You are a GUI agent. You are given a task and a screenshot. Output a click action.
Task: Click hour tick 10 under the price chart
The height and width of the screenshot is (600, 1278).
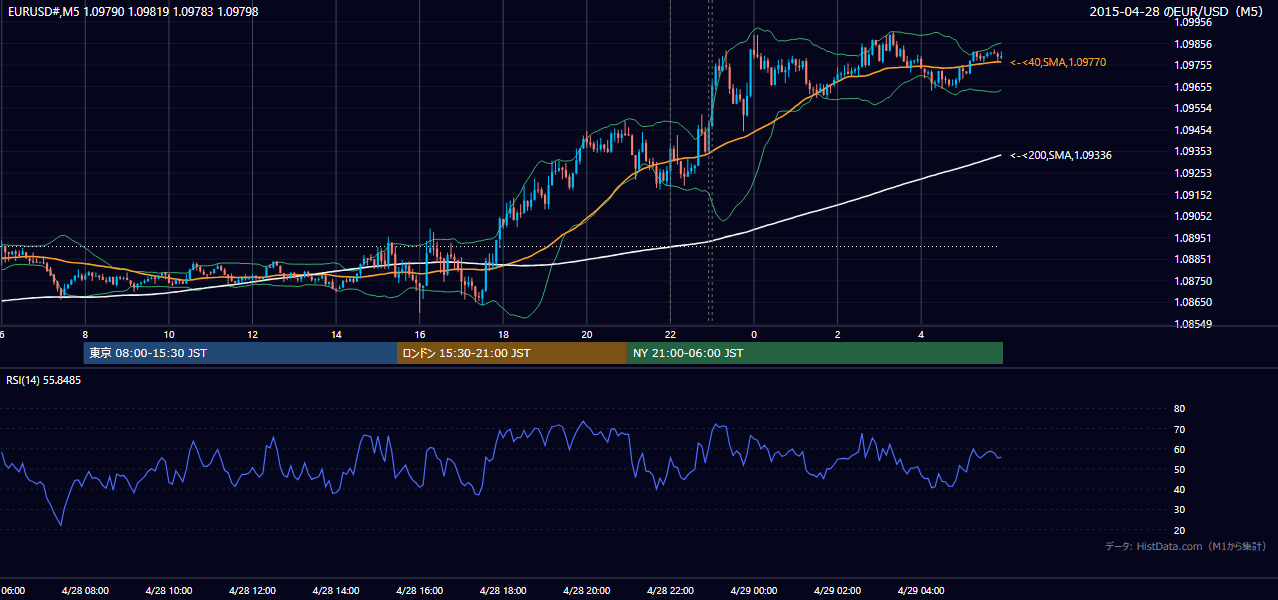(169, 334)
